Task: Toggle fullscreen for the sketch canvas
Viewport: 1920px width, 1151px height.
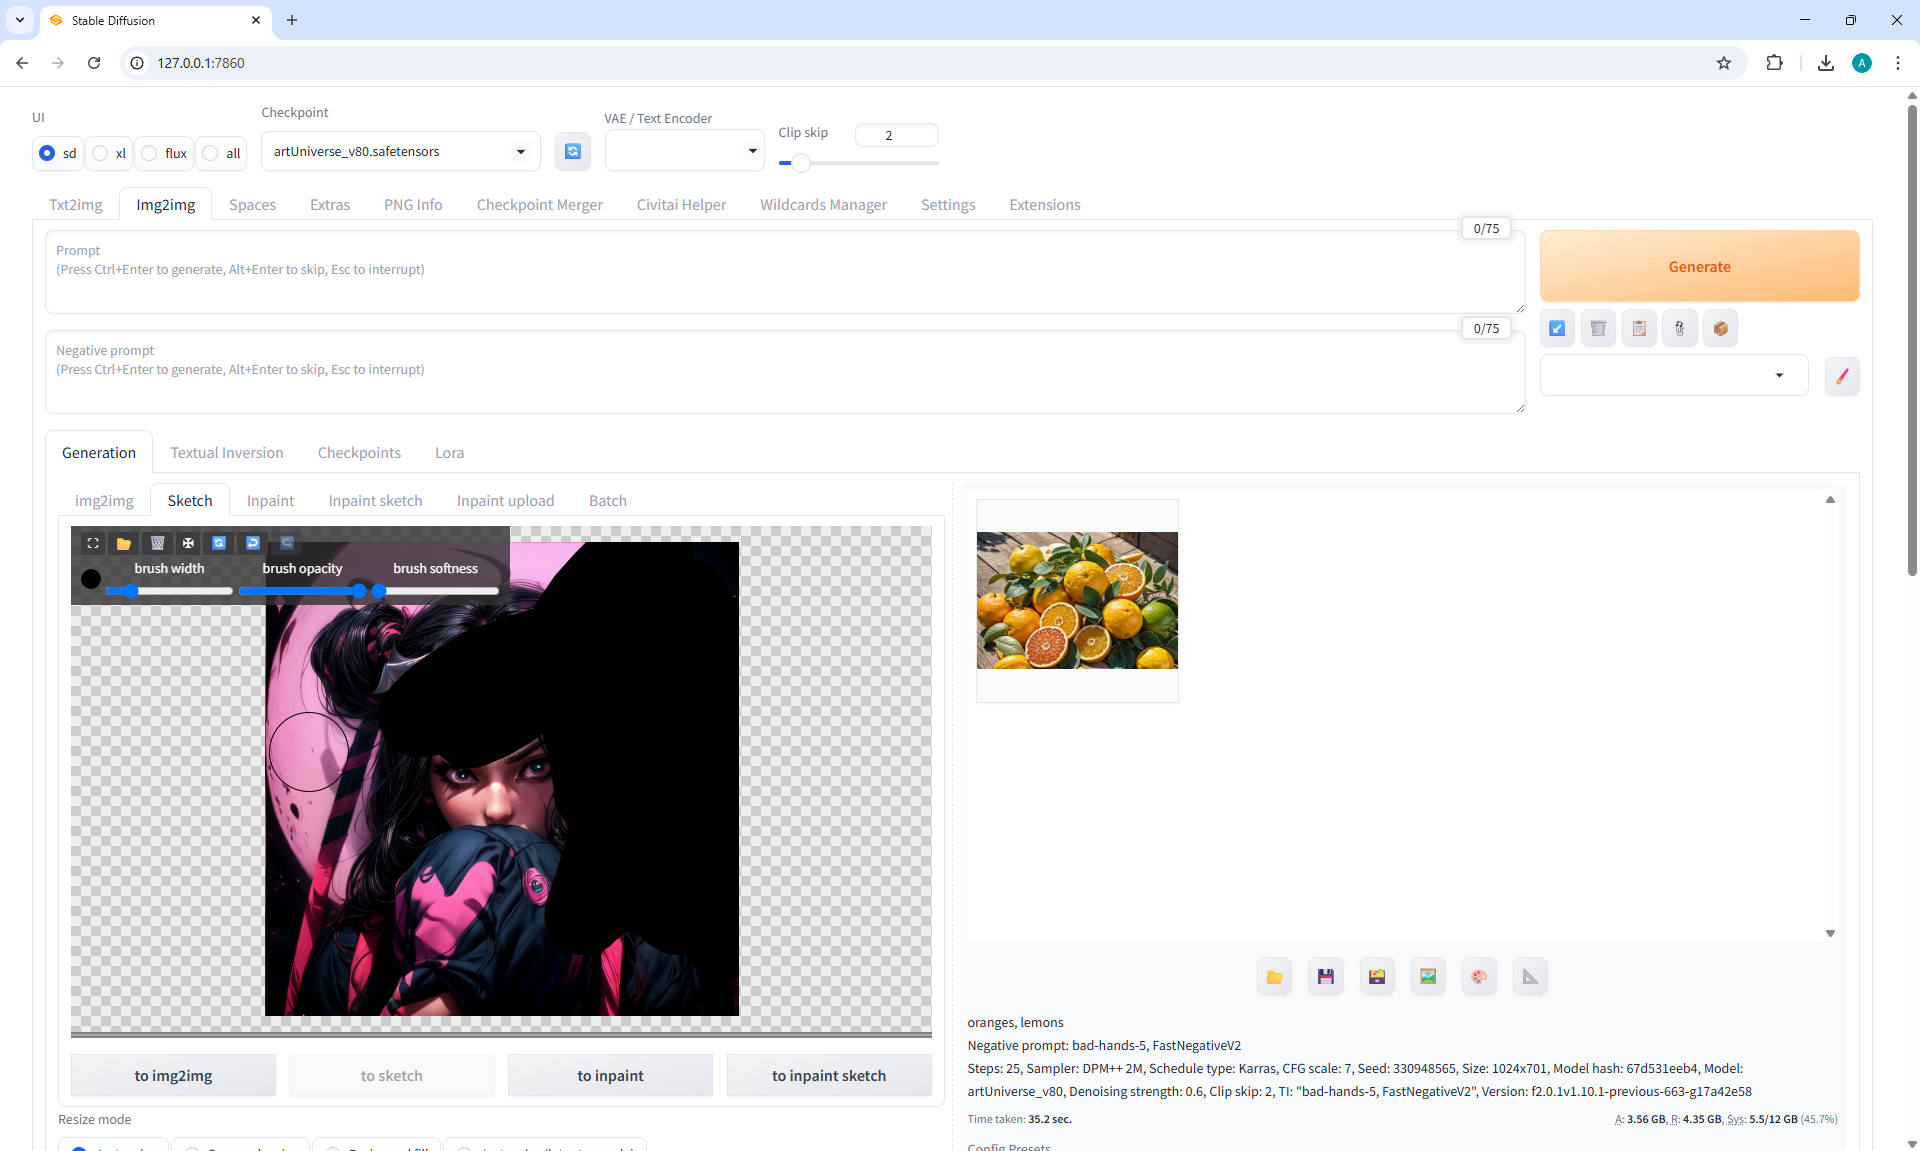Action: 93,543
